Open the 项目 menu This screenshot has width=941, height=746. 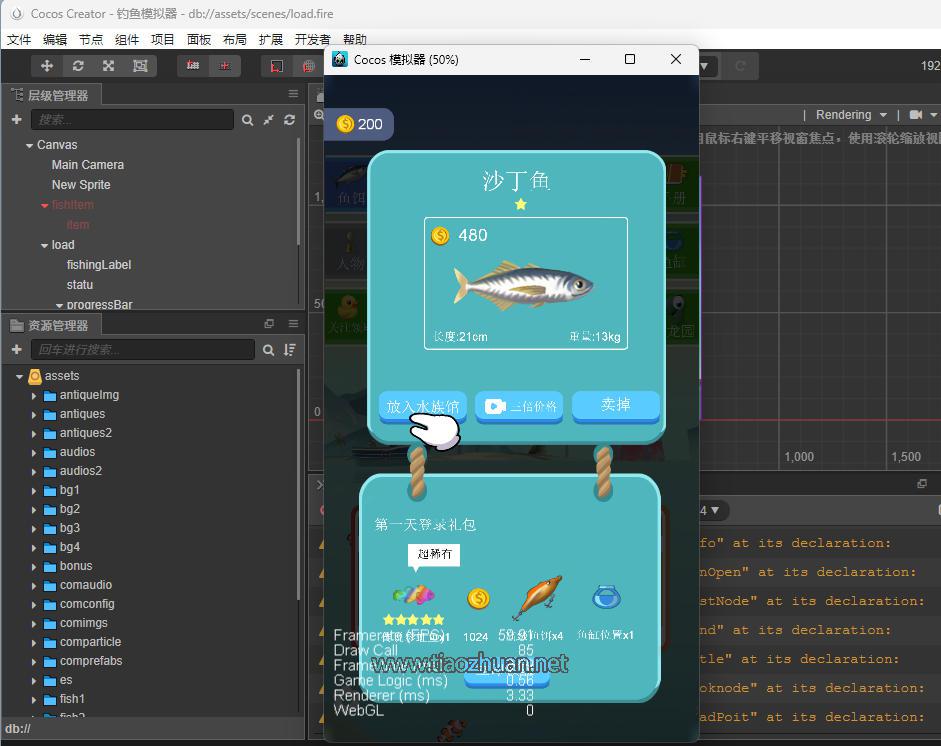pos(162,40)
